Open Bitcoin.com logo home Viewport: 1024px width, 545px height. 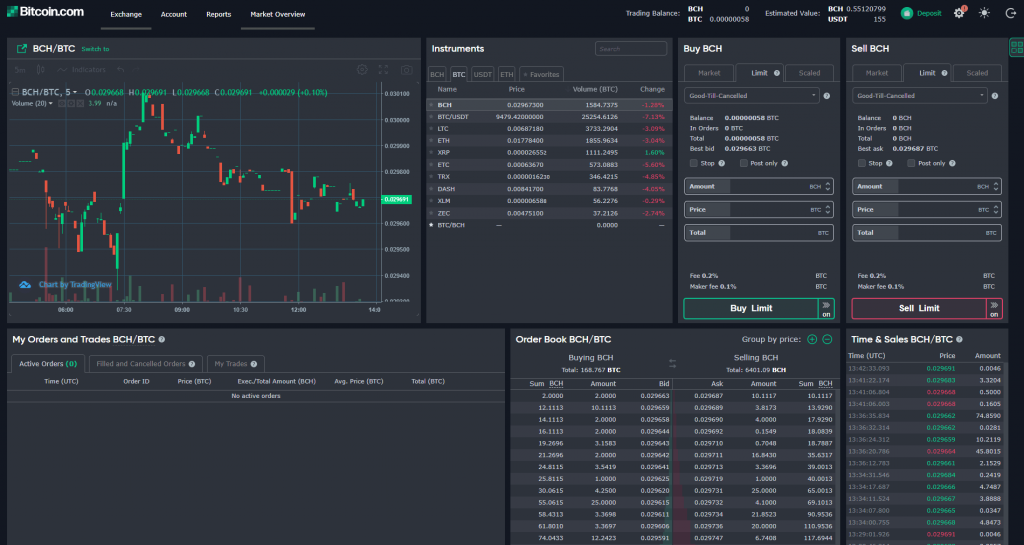pyautogui.click(x=45, y=12)
